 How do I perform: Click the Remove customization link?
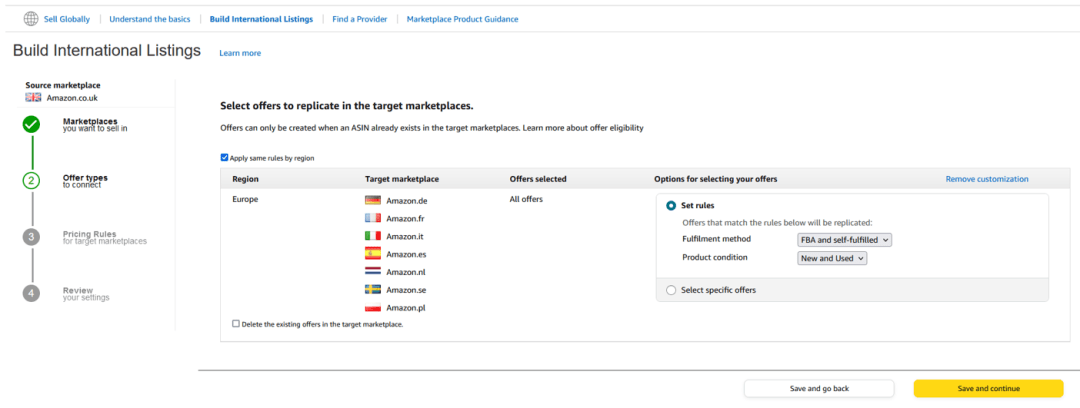tap(986, 179)
